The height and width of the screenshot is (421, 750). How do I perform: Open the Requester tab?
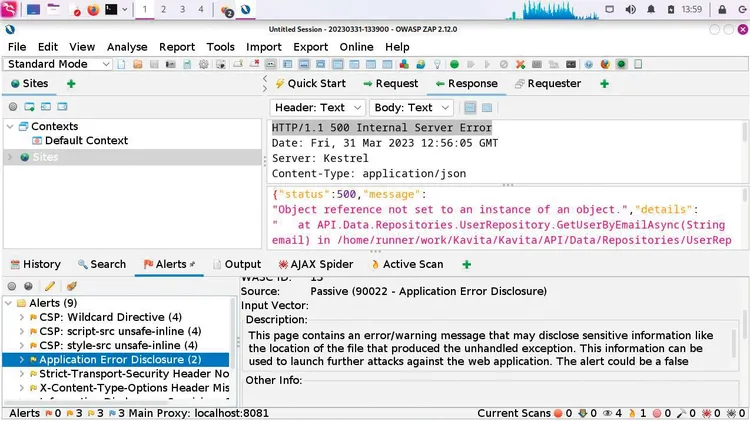coord(548,84)
